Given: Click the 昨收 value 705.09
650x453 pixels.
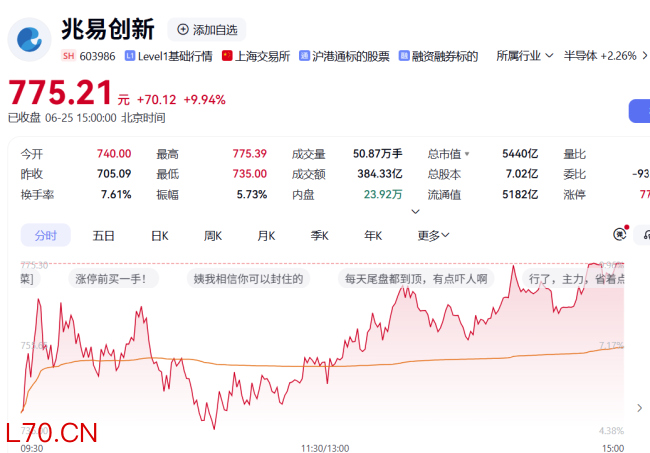Looking at the screenshot, I should coord(114,174).
